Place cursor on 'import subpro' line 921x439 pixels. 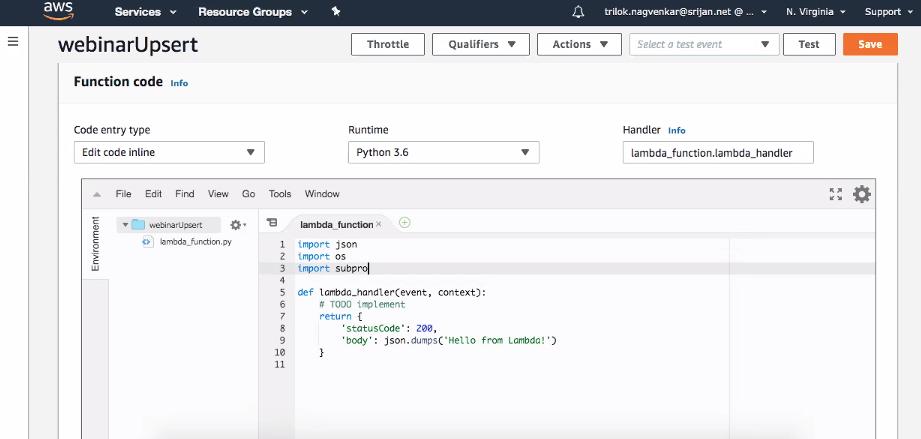(x=333, y=269)
